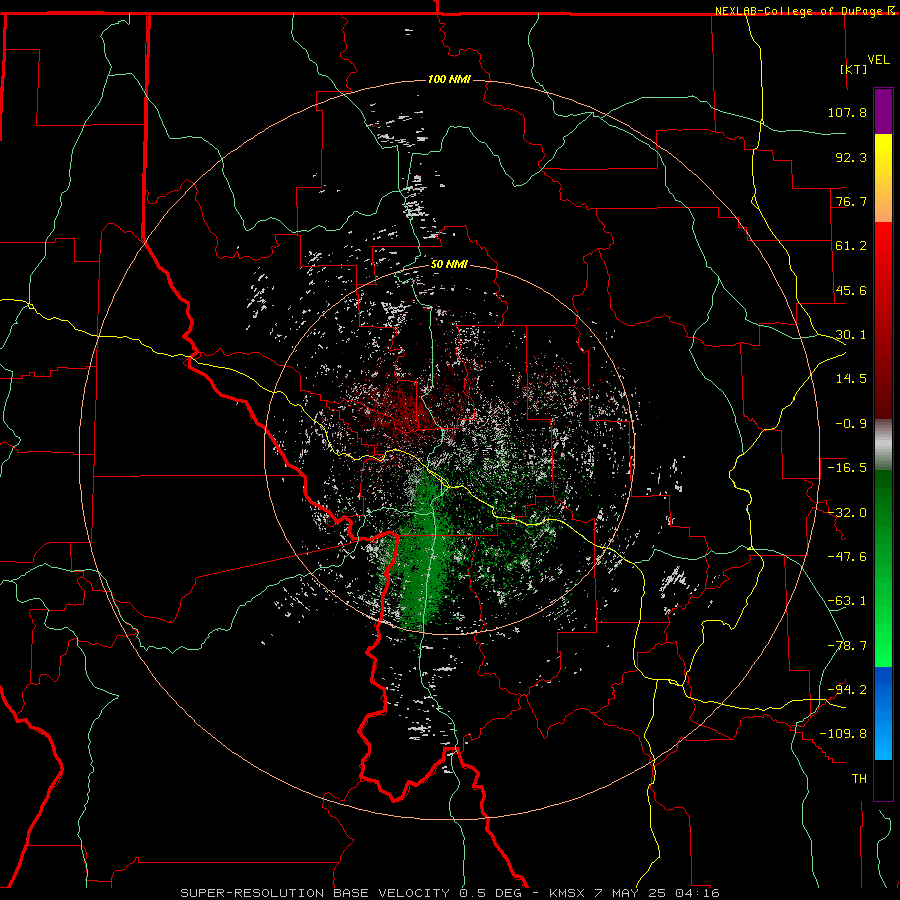Click the 45.6 velocity scale value

point(851,290)
